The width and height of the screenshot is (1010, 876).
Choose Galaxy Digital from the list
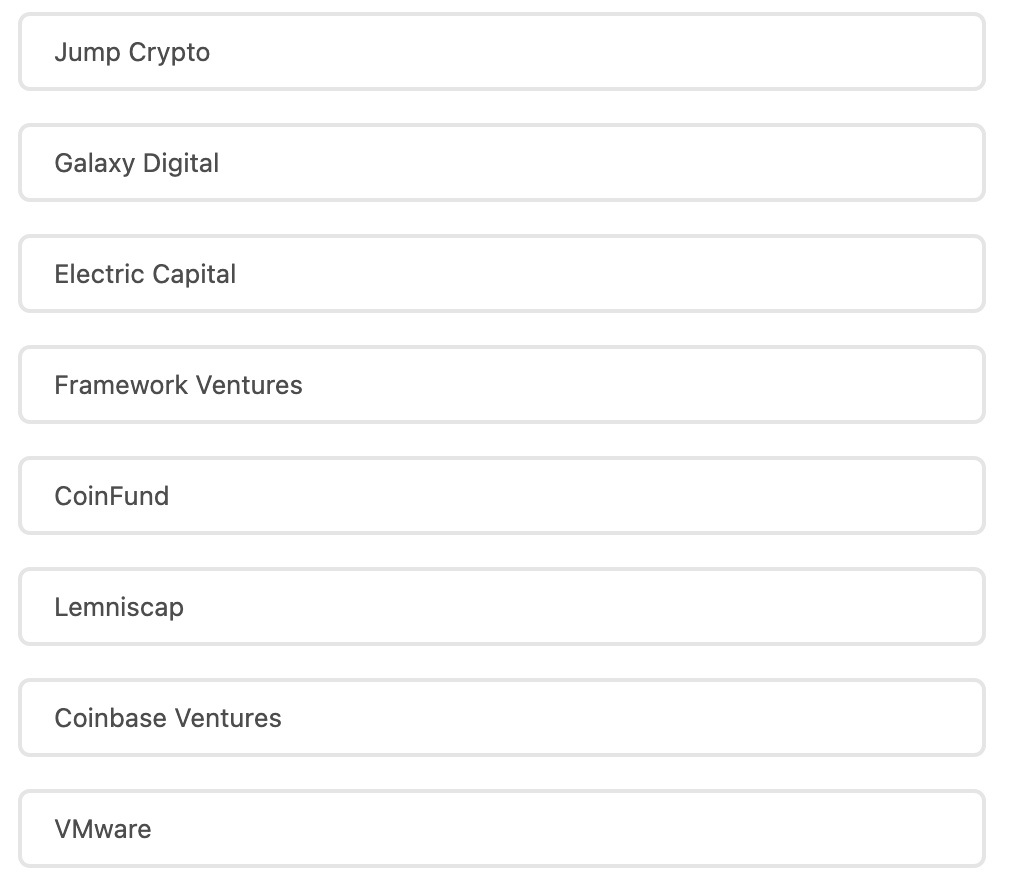501,163
